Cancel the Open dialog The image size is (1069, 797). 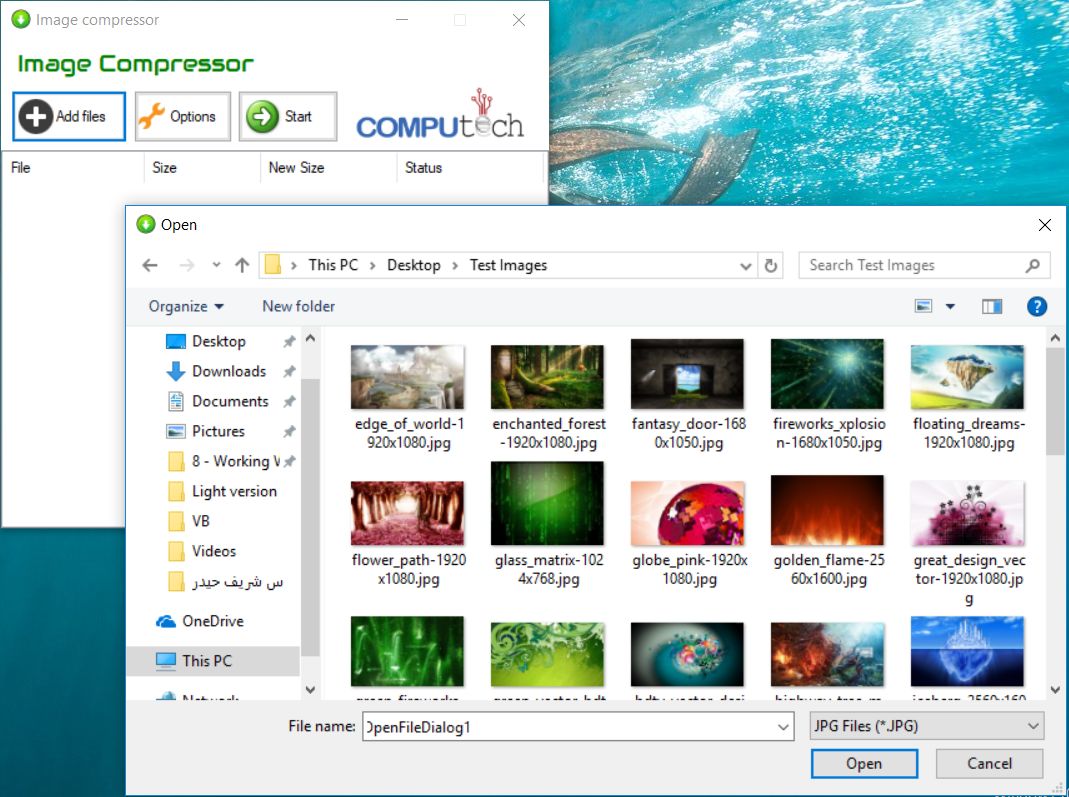[989, 763]
